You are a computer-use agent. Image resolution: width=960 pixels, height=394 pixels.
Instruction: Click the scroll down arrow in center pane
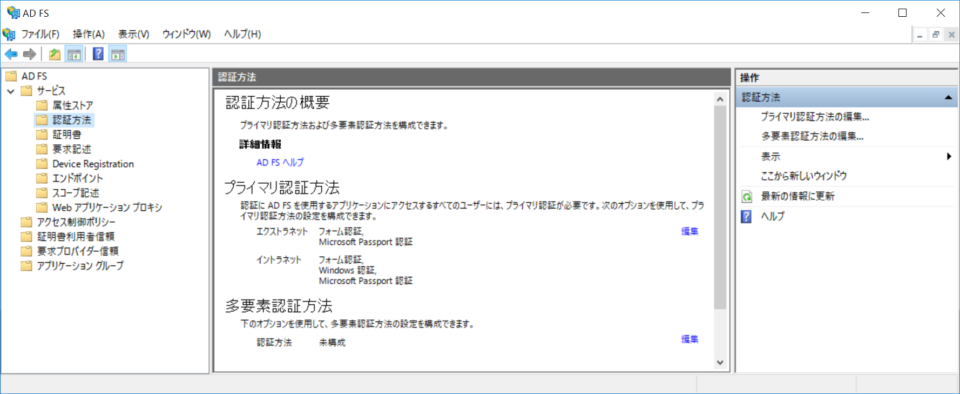pos(720,363)
